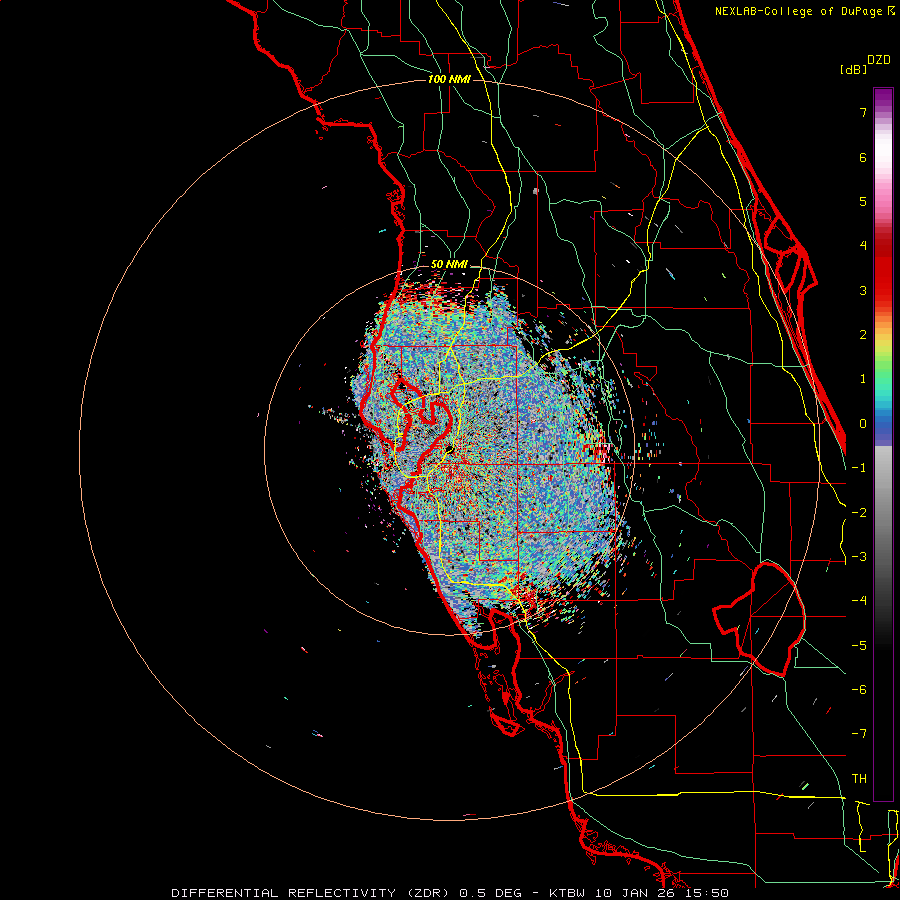Click the purple top band of color bar
The image size is (900, 900).
tap(883, 95)
